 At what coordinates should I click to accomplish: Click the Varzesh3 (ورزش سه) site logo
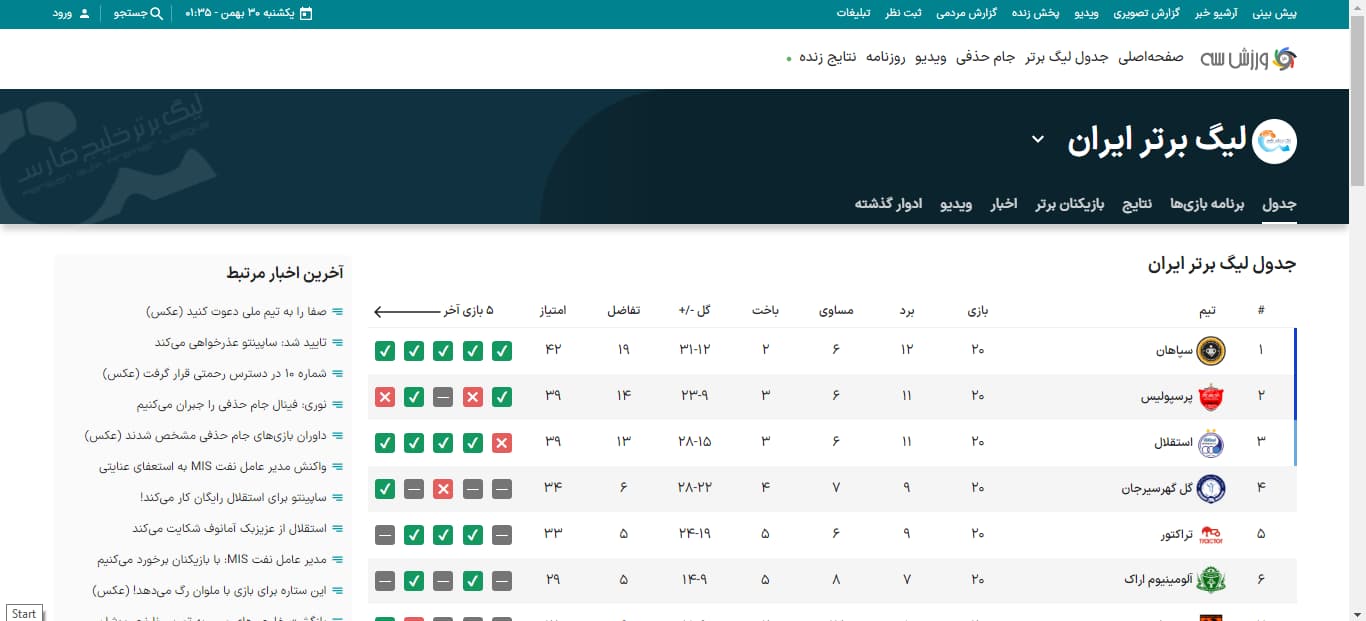point(1248,57)
